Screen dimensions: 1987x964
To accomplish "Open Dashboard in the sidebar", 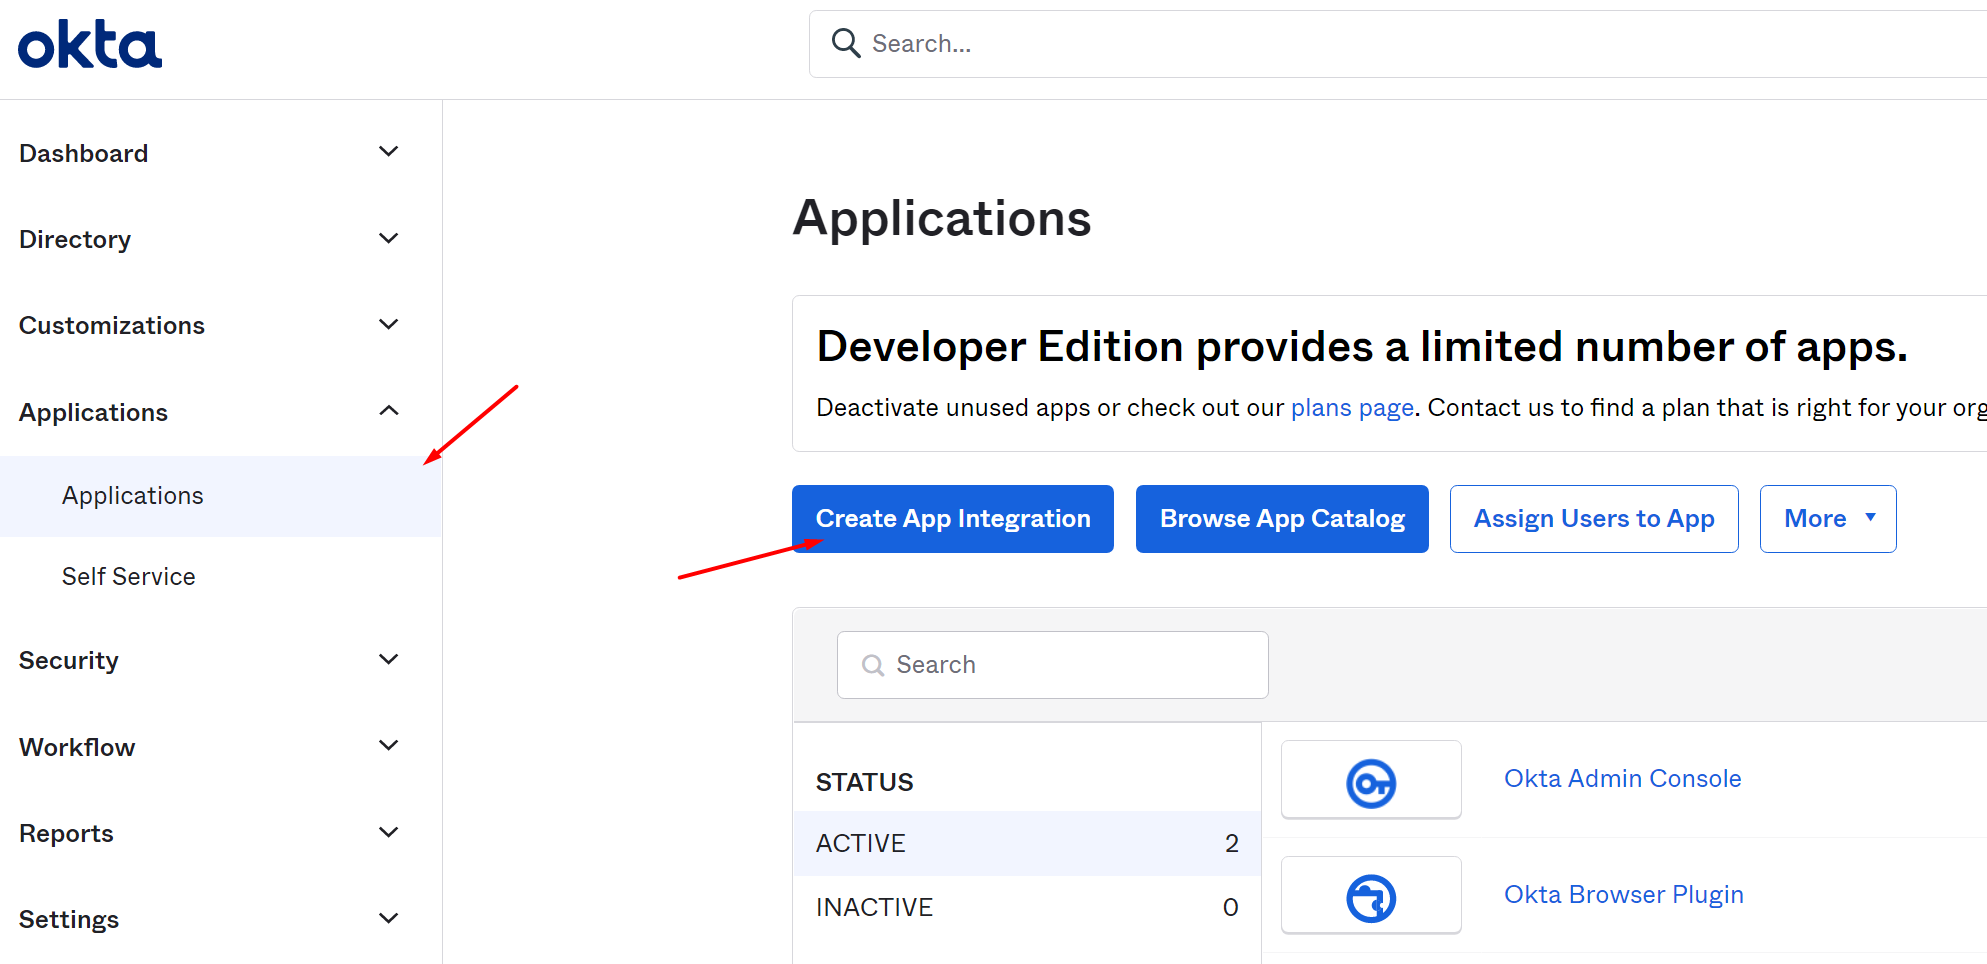I will coord(84,153).
